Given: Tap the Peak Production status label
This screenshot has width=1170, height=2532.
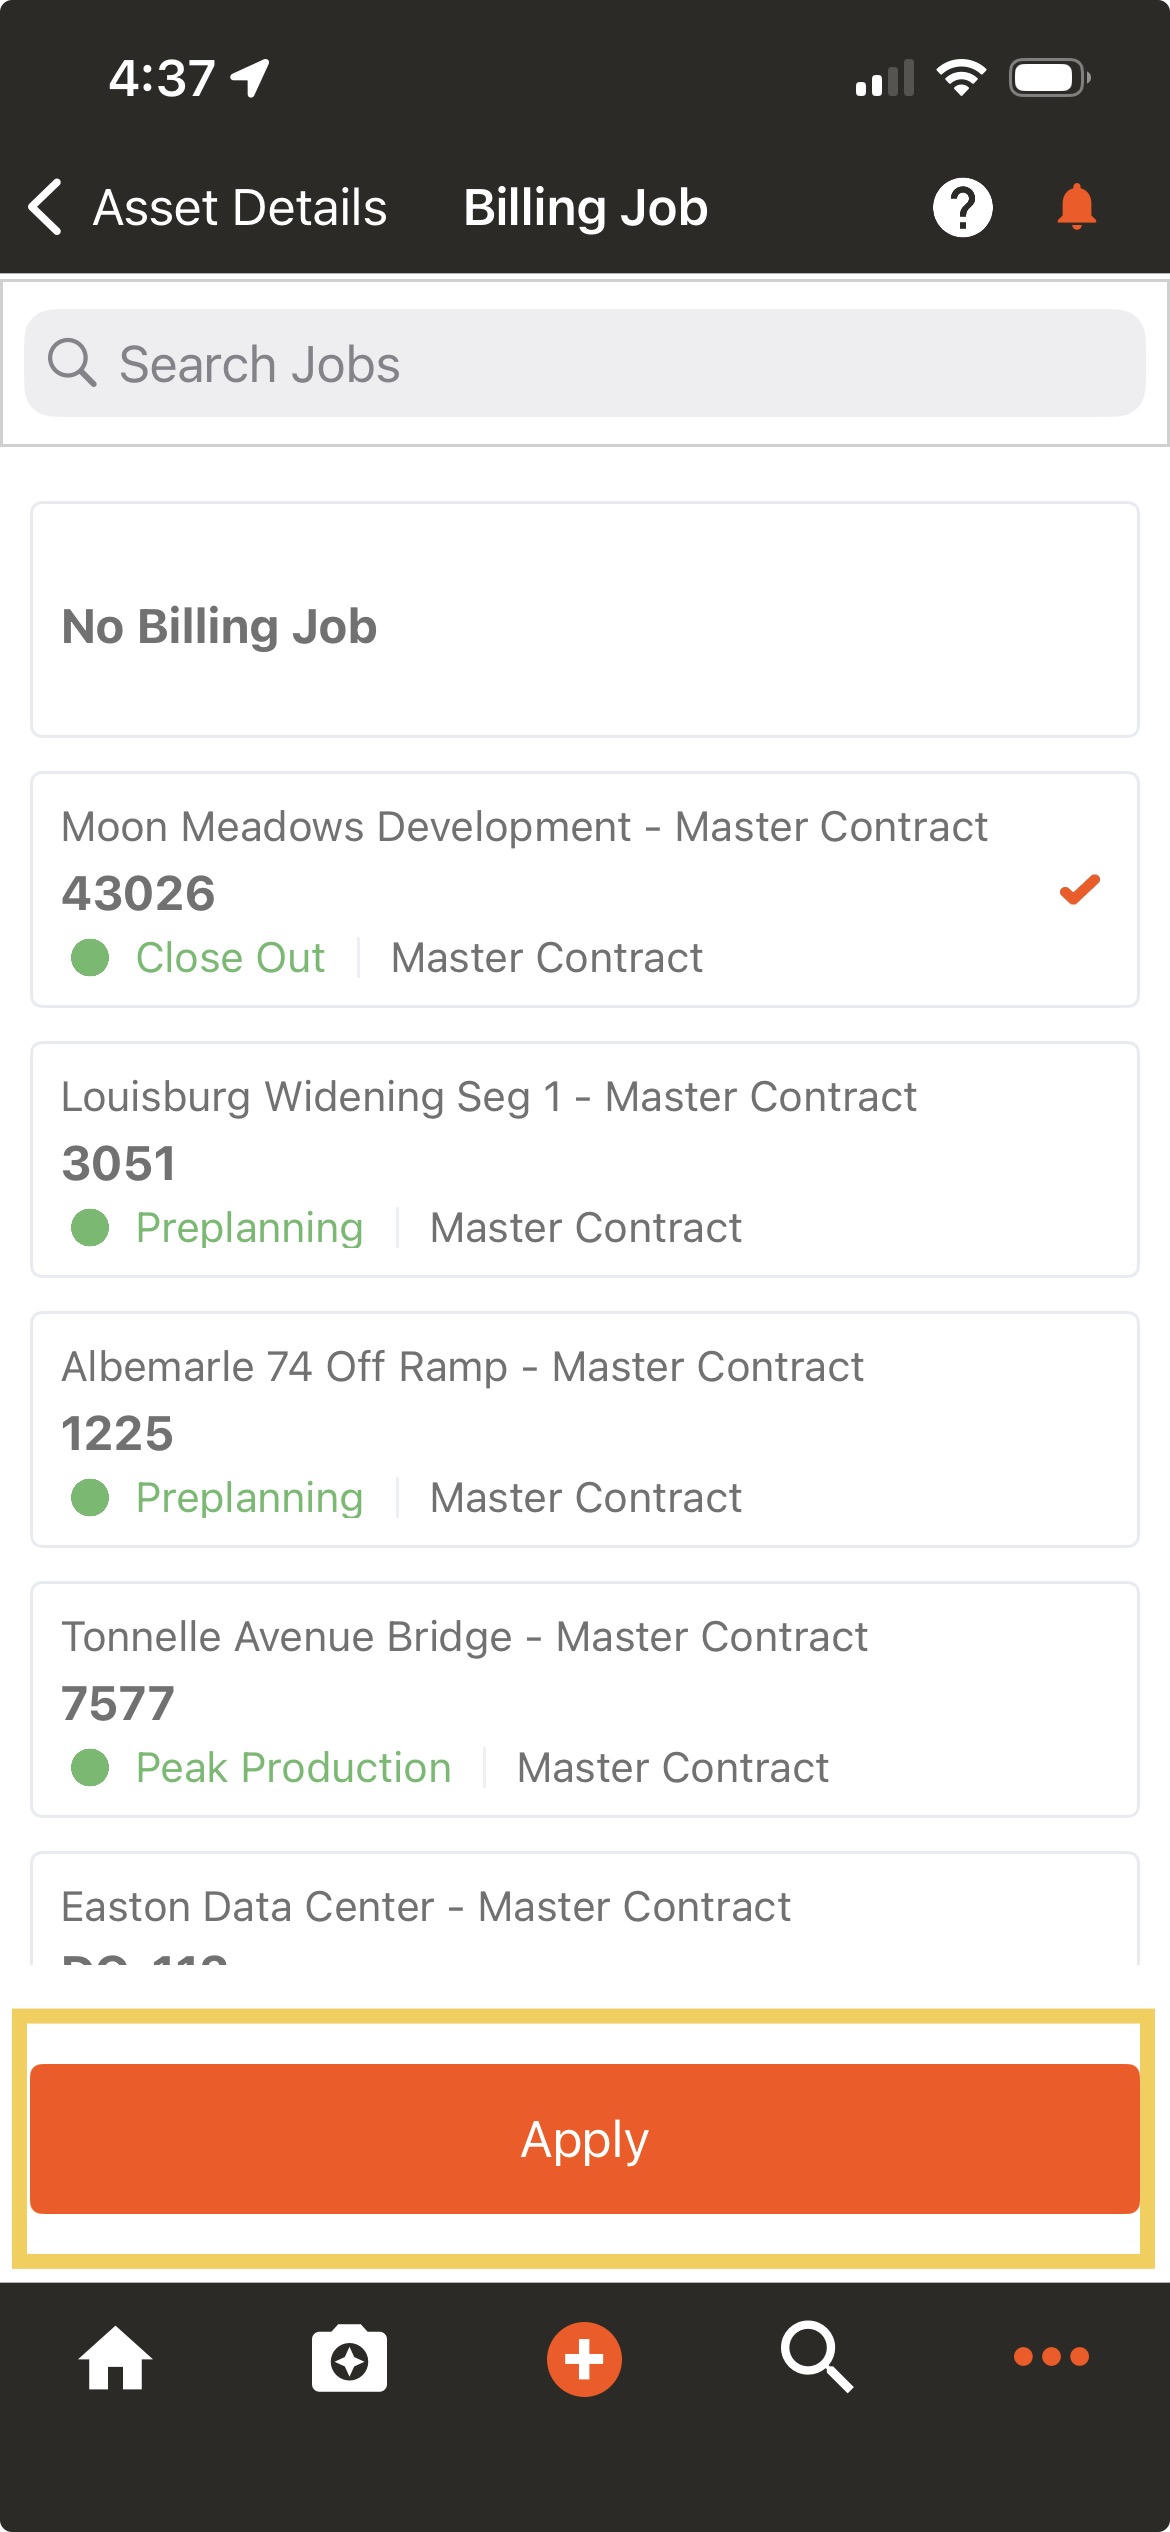Looking at the screenshot, I should click(293, 1768).
